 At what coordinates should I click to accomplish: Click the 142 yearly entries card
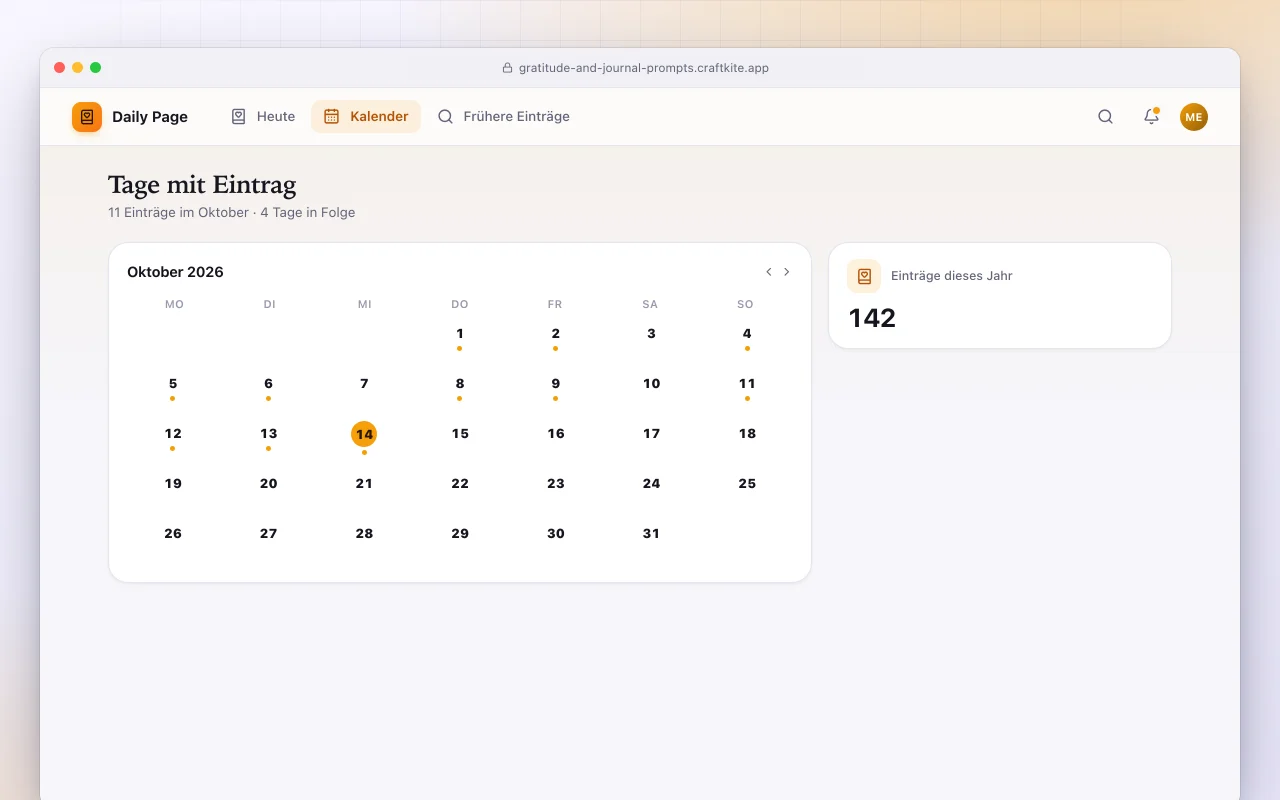[x=1000, y=296]
